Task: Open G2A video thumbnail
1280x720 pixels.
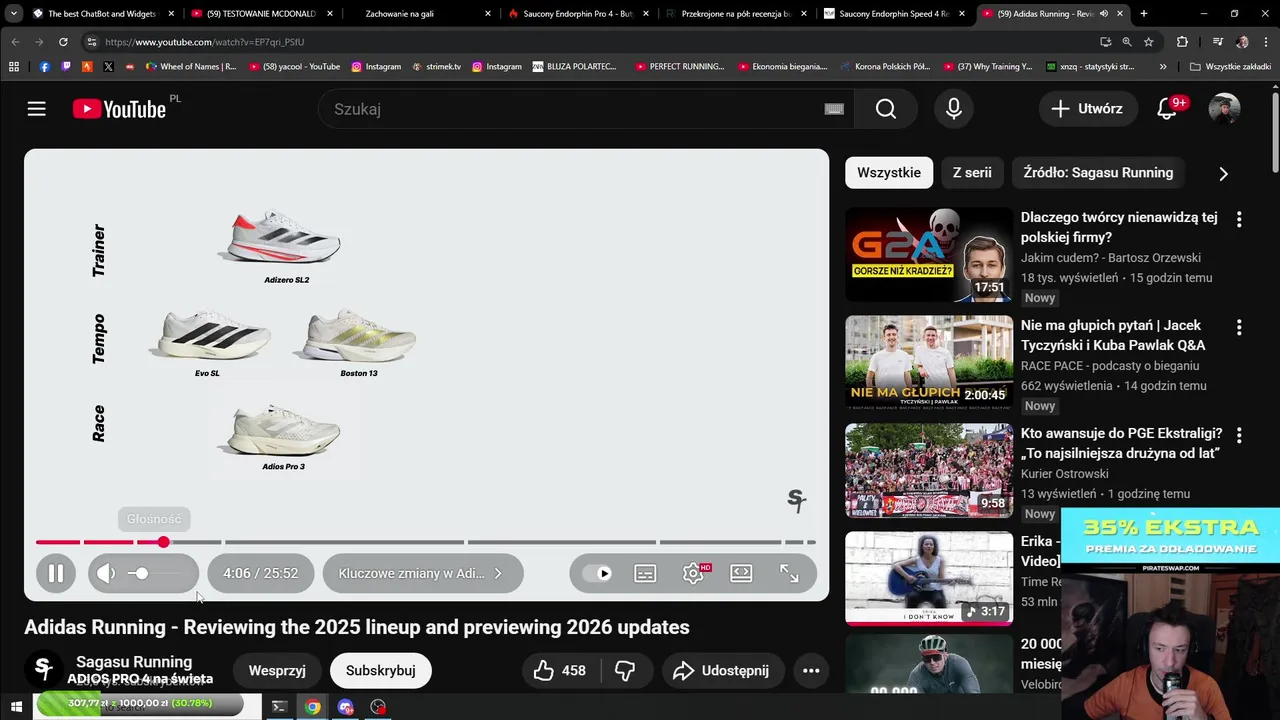Action: click(929, 255)
